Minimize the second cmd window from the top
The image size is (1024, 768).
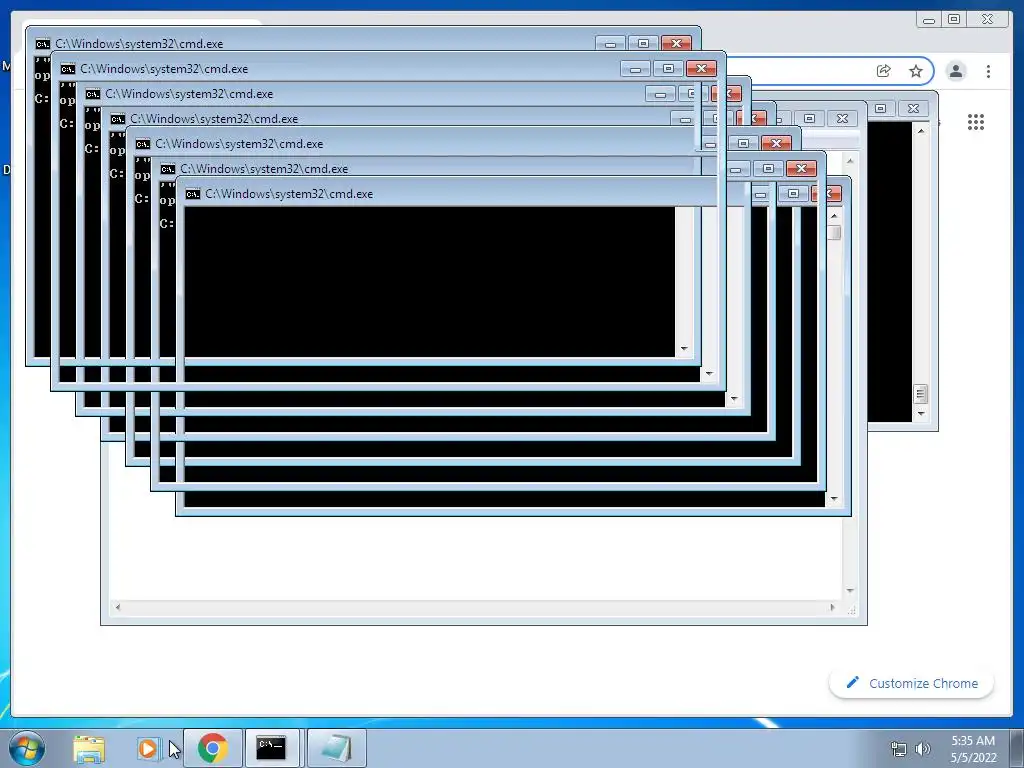point(635,69)
